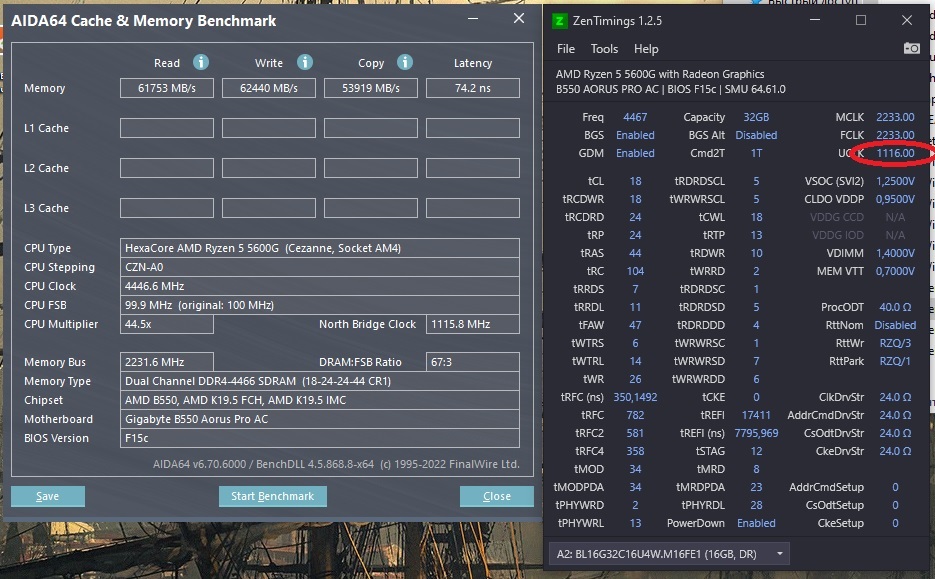Click the BIOS Version value F15c

320,438
